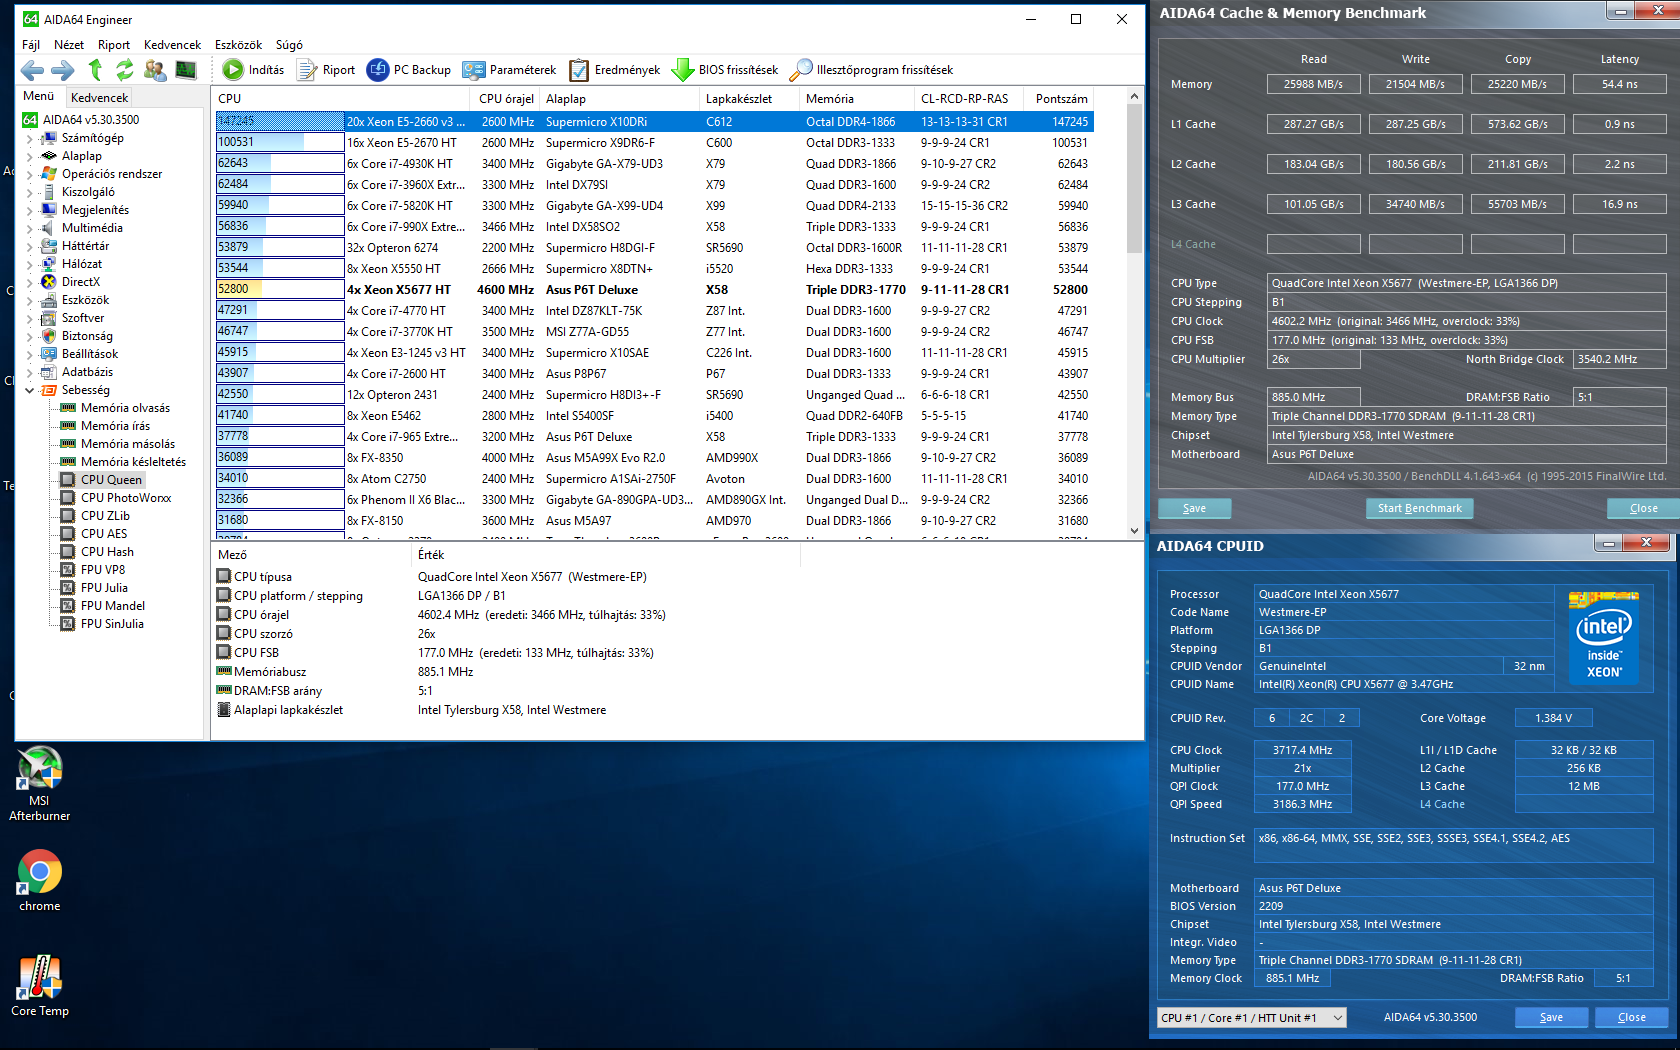Image resolution: width=1680 pixels, height=1050 pixels.
Task: Click the Start Benchmark button
Action: pos(1419,508)
